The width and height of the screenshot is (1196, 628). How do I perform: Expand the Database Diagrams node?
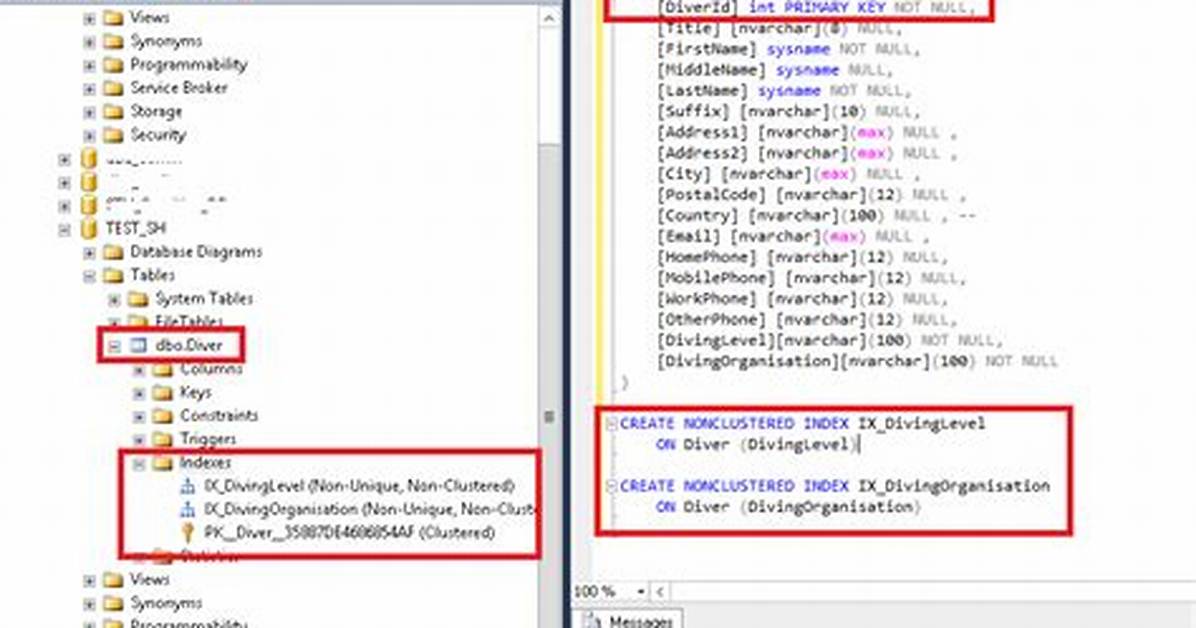(x=89, y=253)
